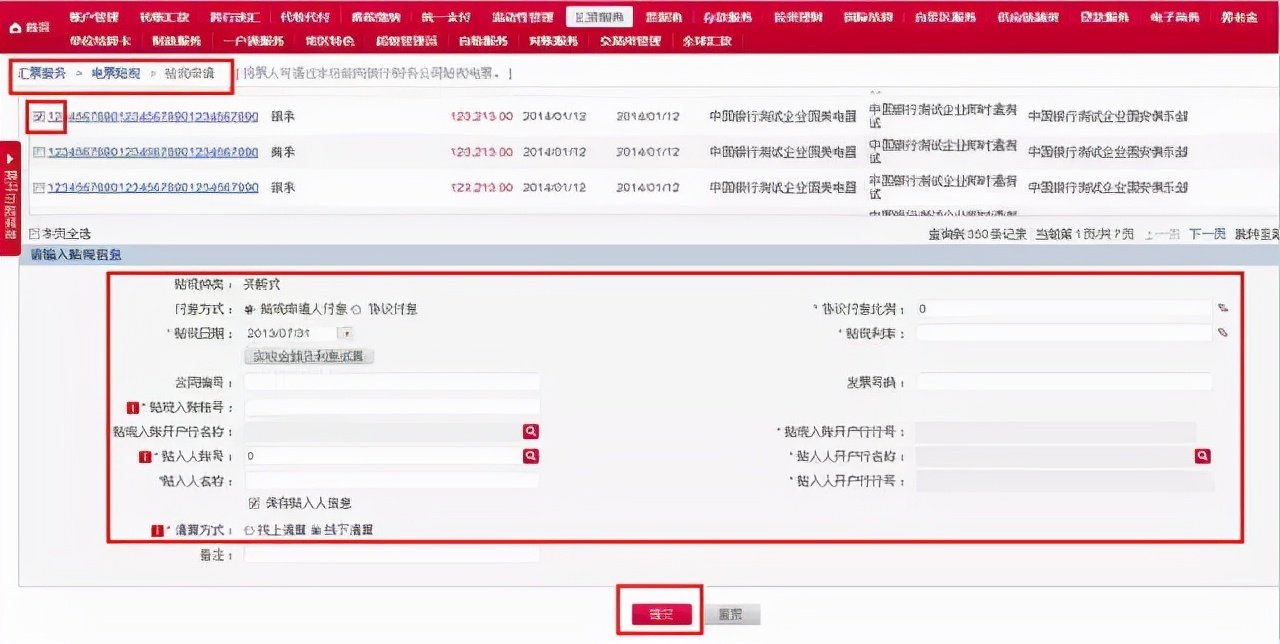Toggle the 保存贴入人信息 checkbox
The image size is (1280, 644).
[x=254, y=502]
